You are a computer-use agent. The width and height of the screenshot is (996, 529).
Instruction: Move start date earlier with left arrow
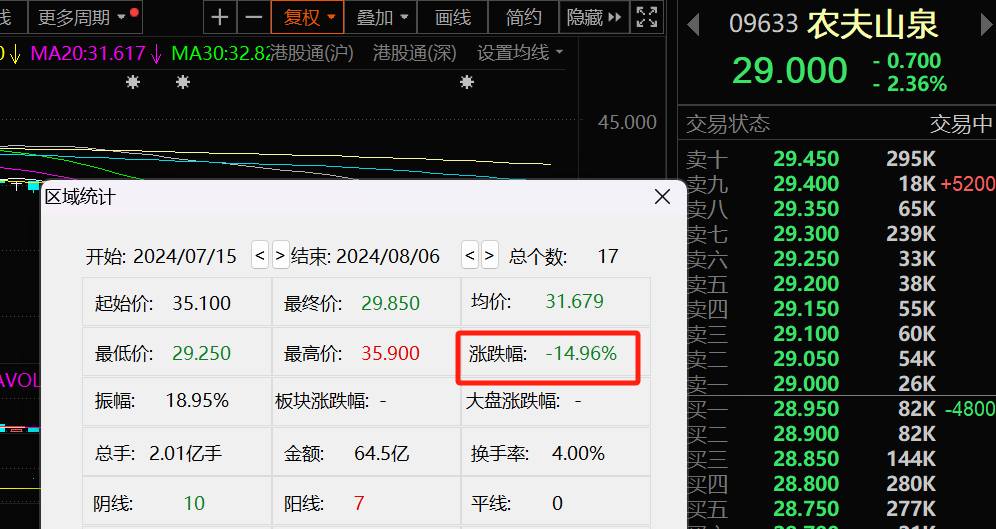click(260, 256)
